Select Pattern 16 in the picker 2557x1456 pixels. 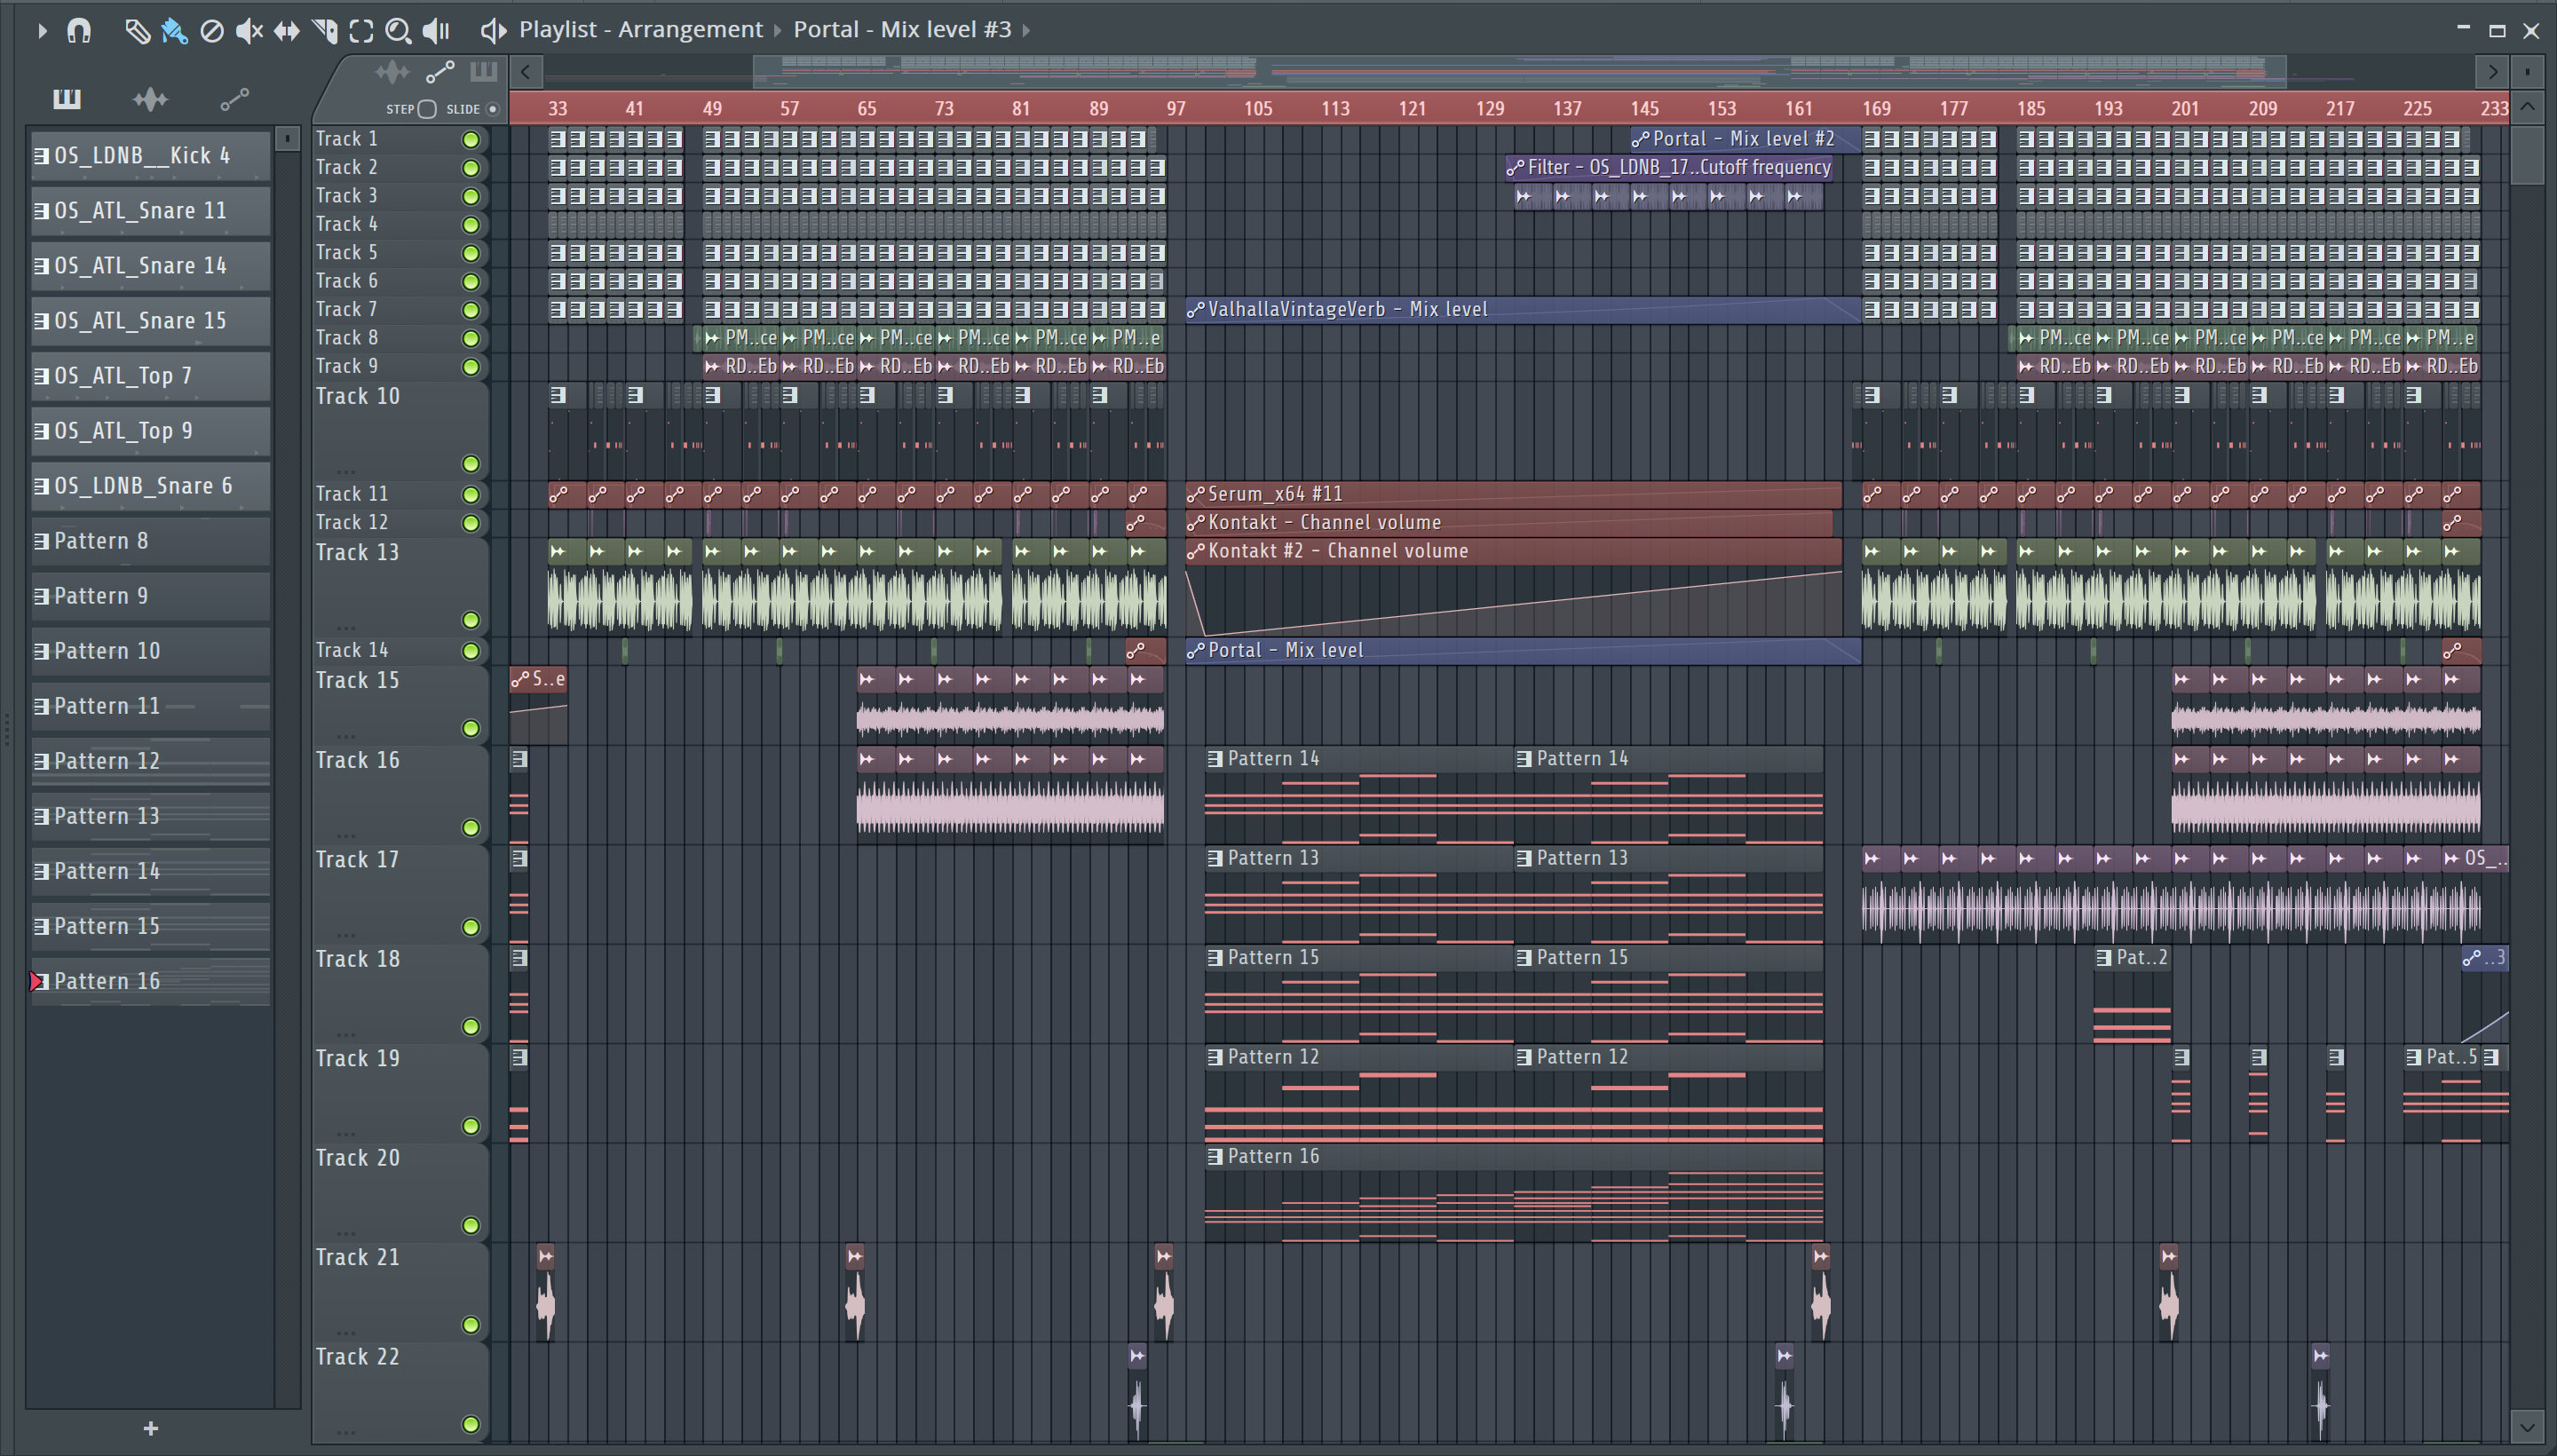click(x=150, y=980)
